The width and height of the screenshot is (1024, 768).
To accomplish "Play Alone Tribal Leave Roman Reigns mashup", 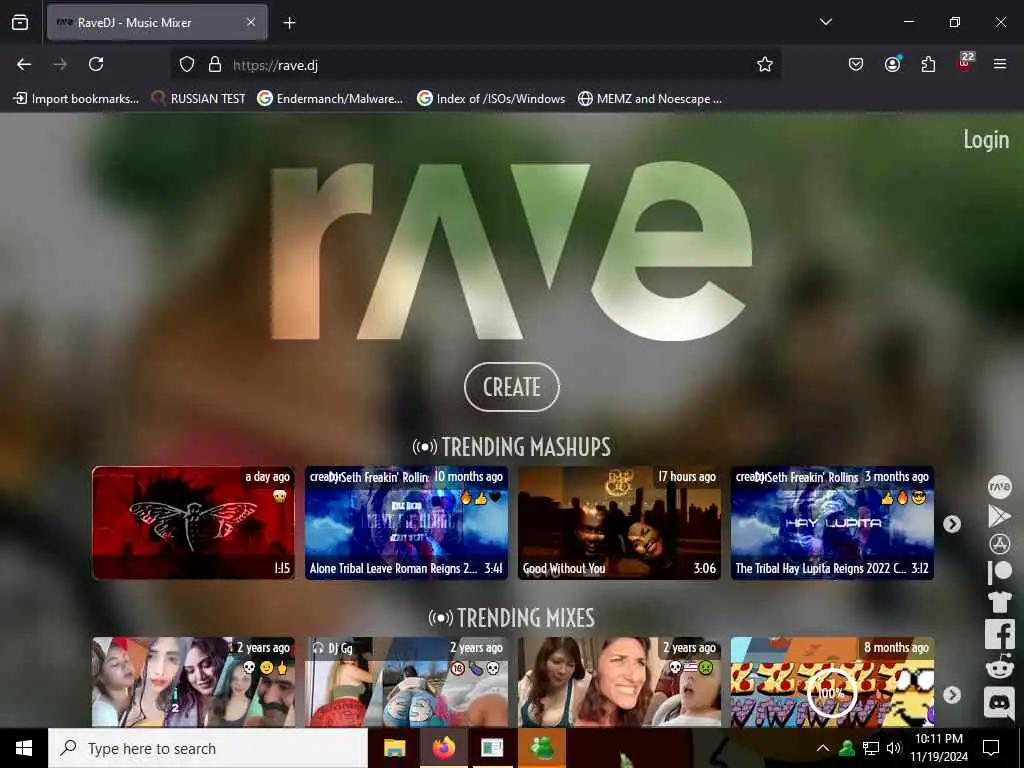I will (406, 523).
